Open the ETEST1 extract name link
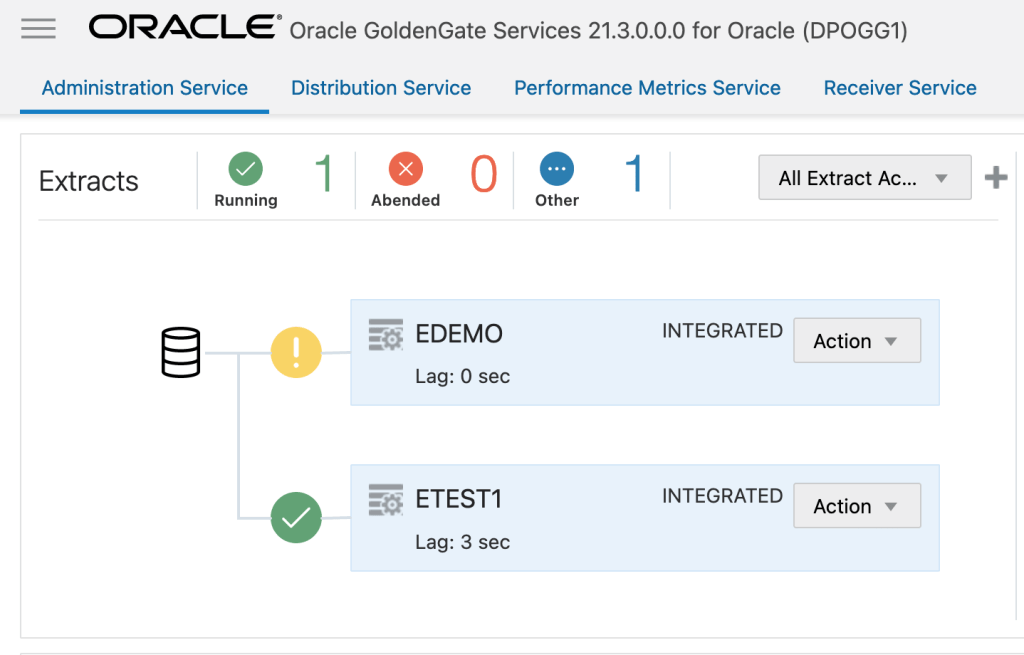The image size is (1024, 655). point(459,499)
